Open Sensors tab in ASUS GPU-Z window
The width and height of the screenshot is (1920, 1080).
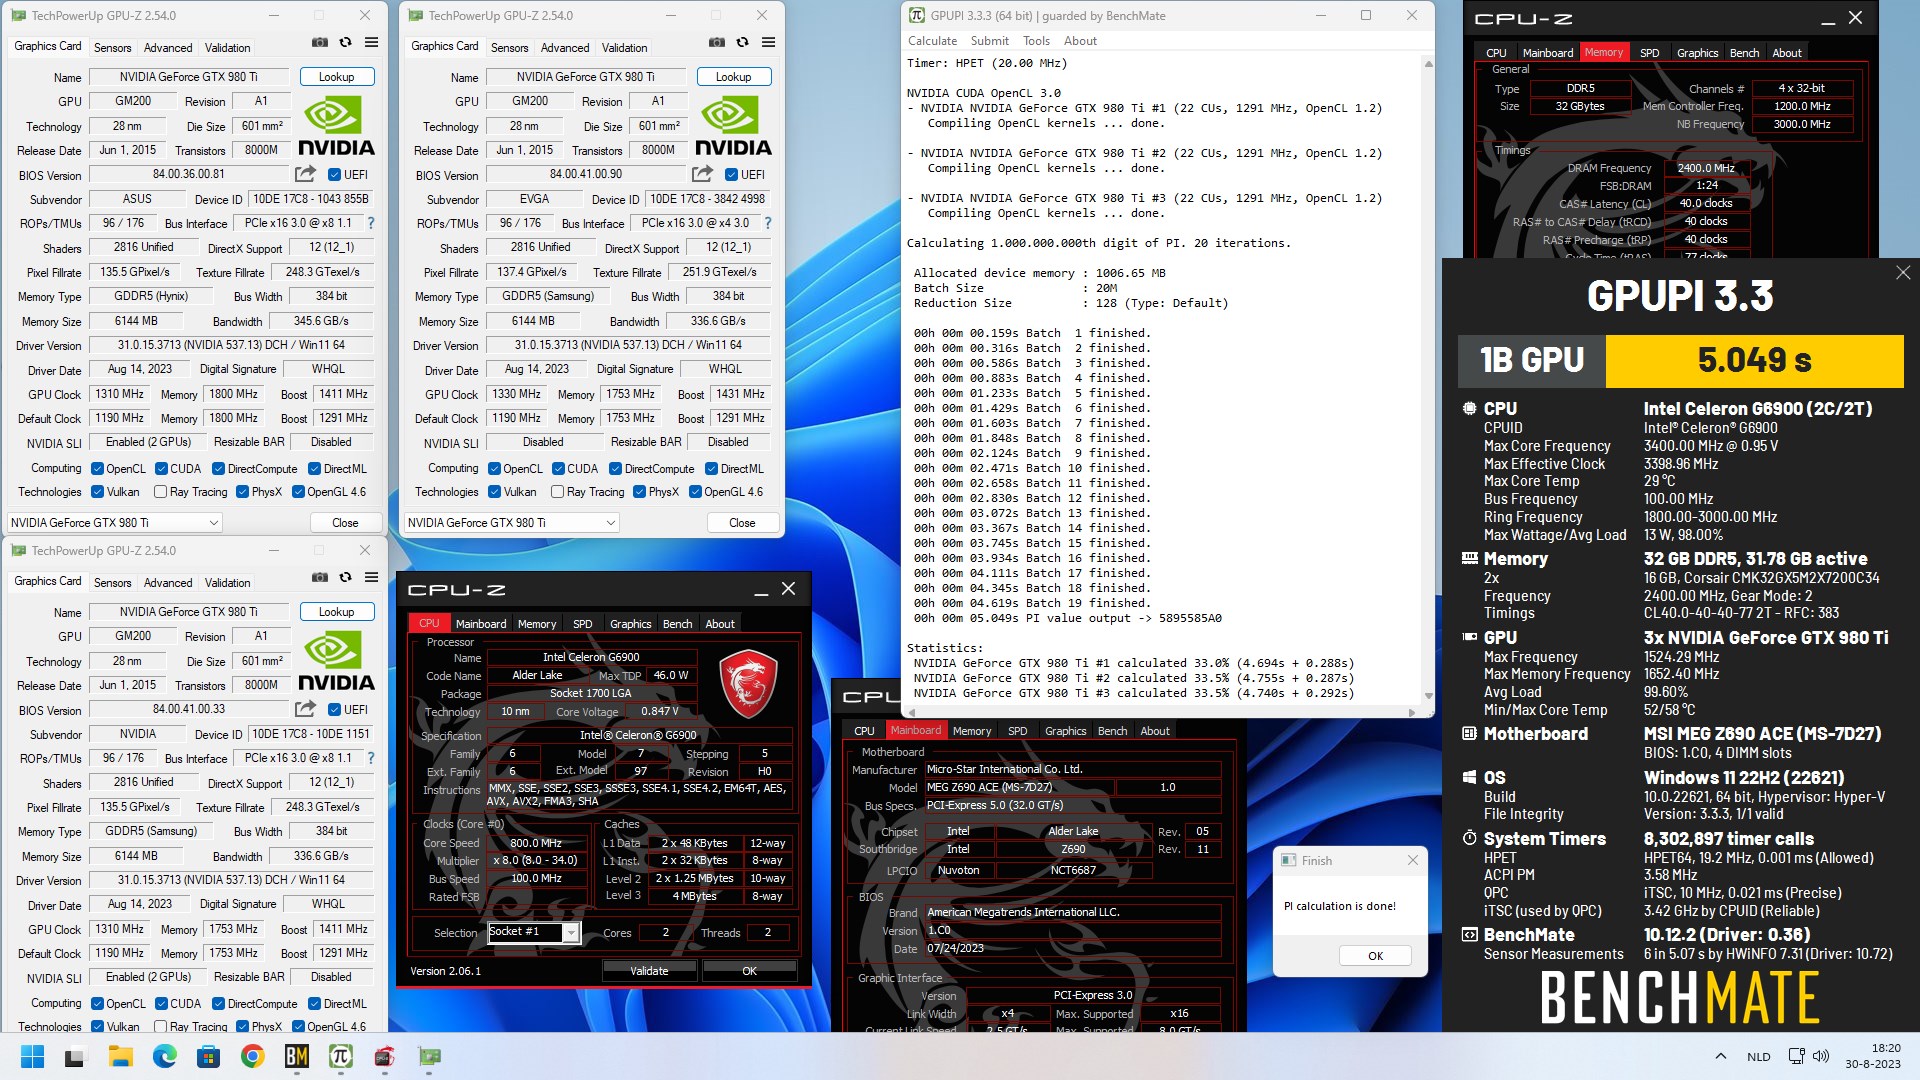[112, 48]
